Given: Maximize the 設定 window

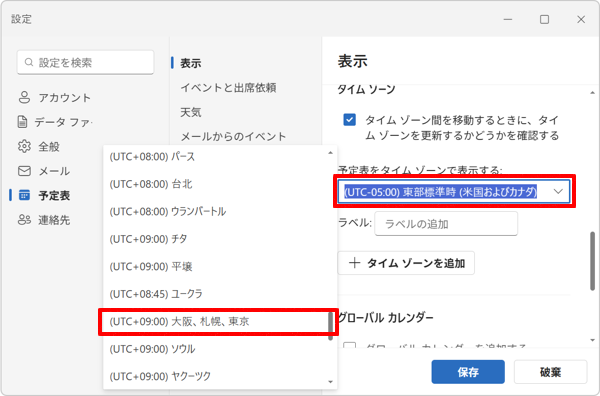Looking at the screenshot, I should pyautogui.click(x=544, y=19).
